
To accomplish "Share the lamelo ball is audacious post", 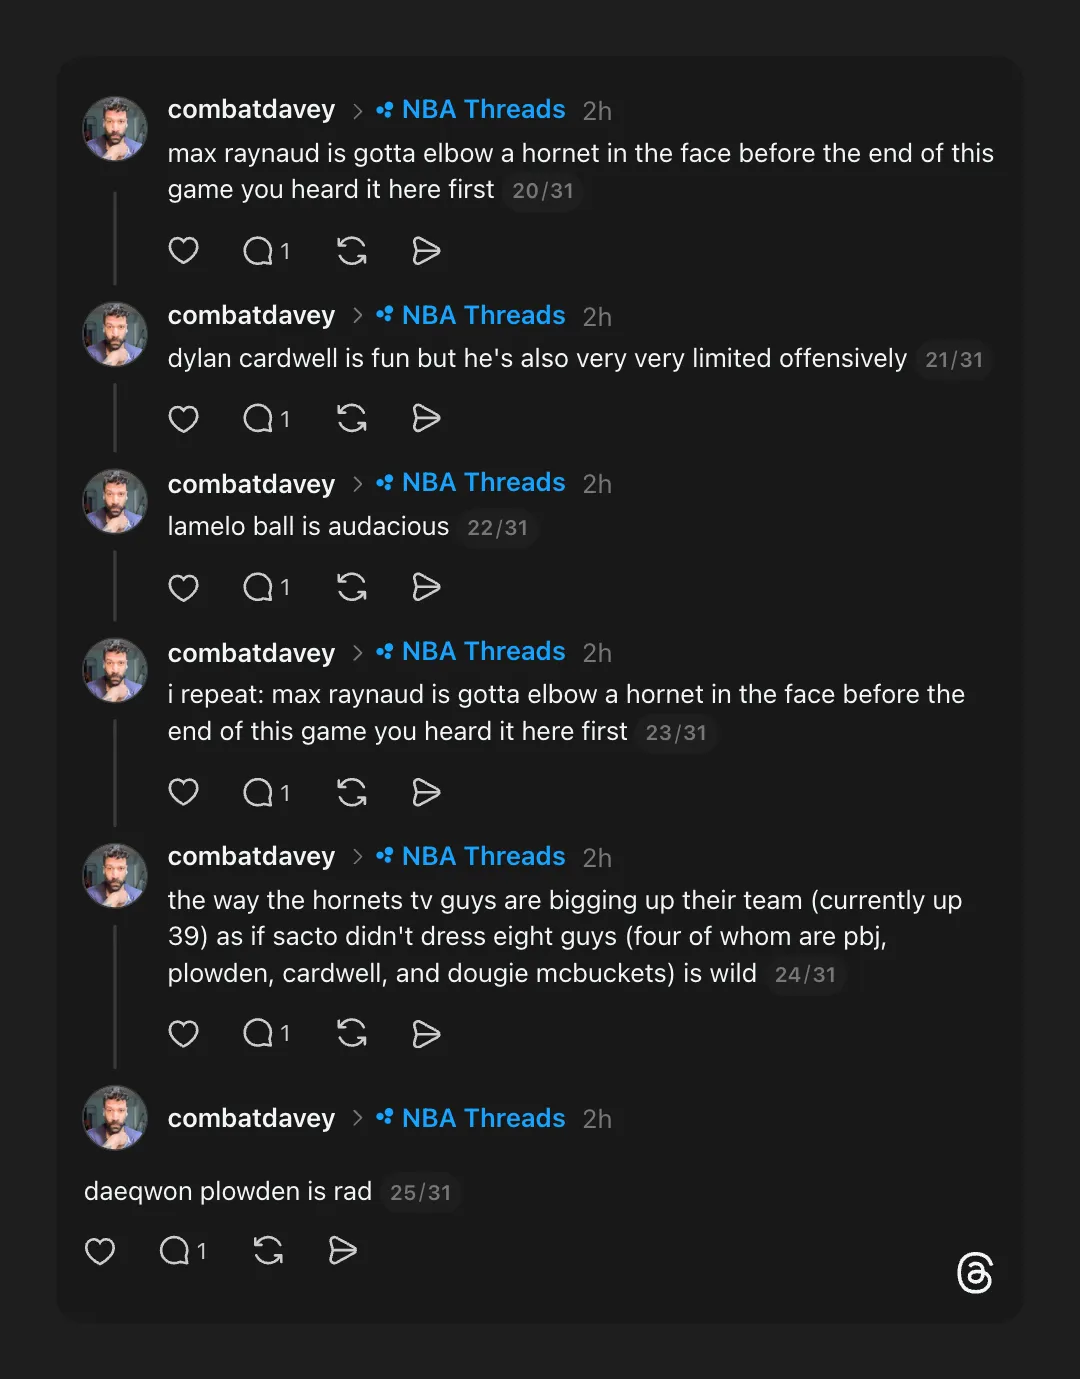I will (426, 587).
